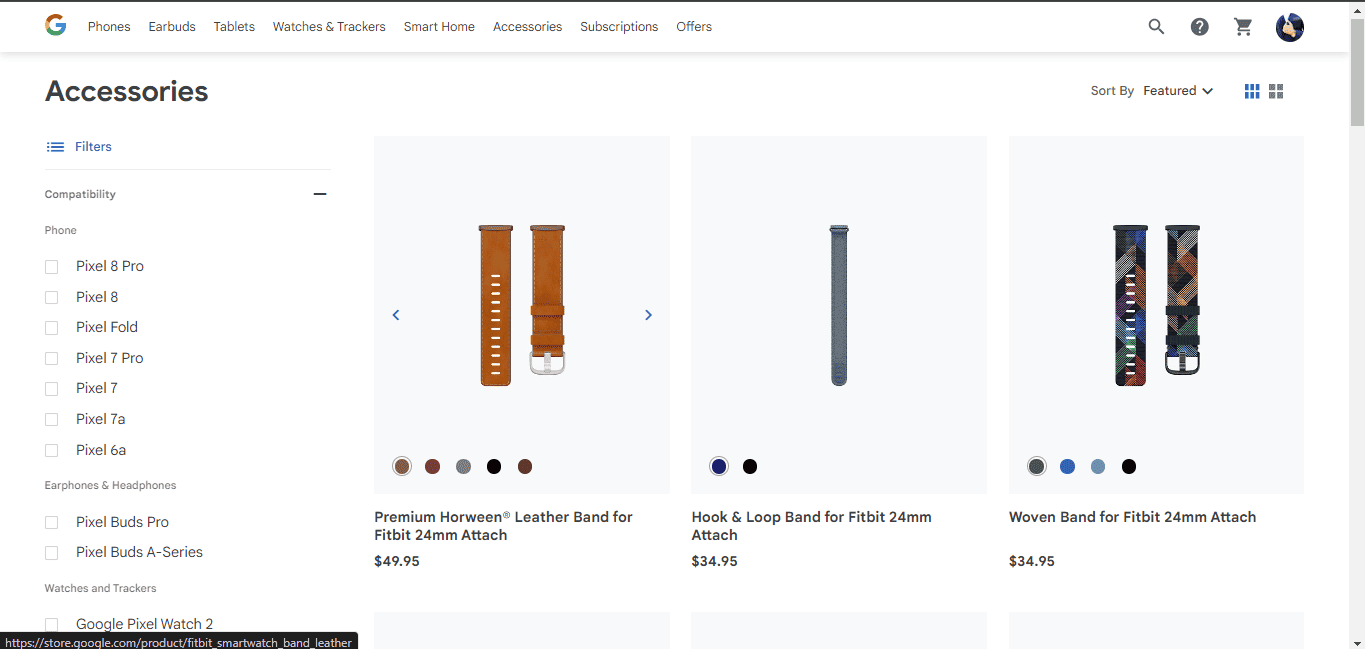Click the Filters list icon
Image resolution: width=1365 pixels, height=649 pixels.
click(x=55, y=147)
